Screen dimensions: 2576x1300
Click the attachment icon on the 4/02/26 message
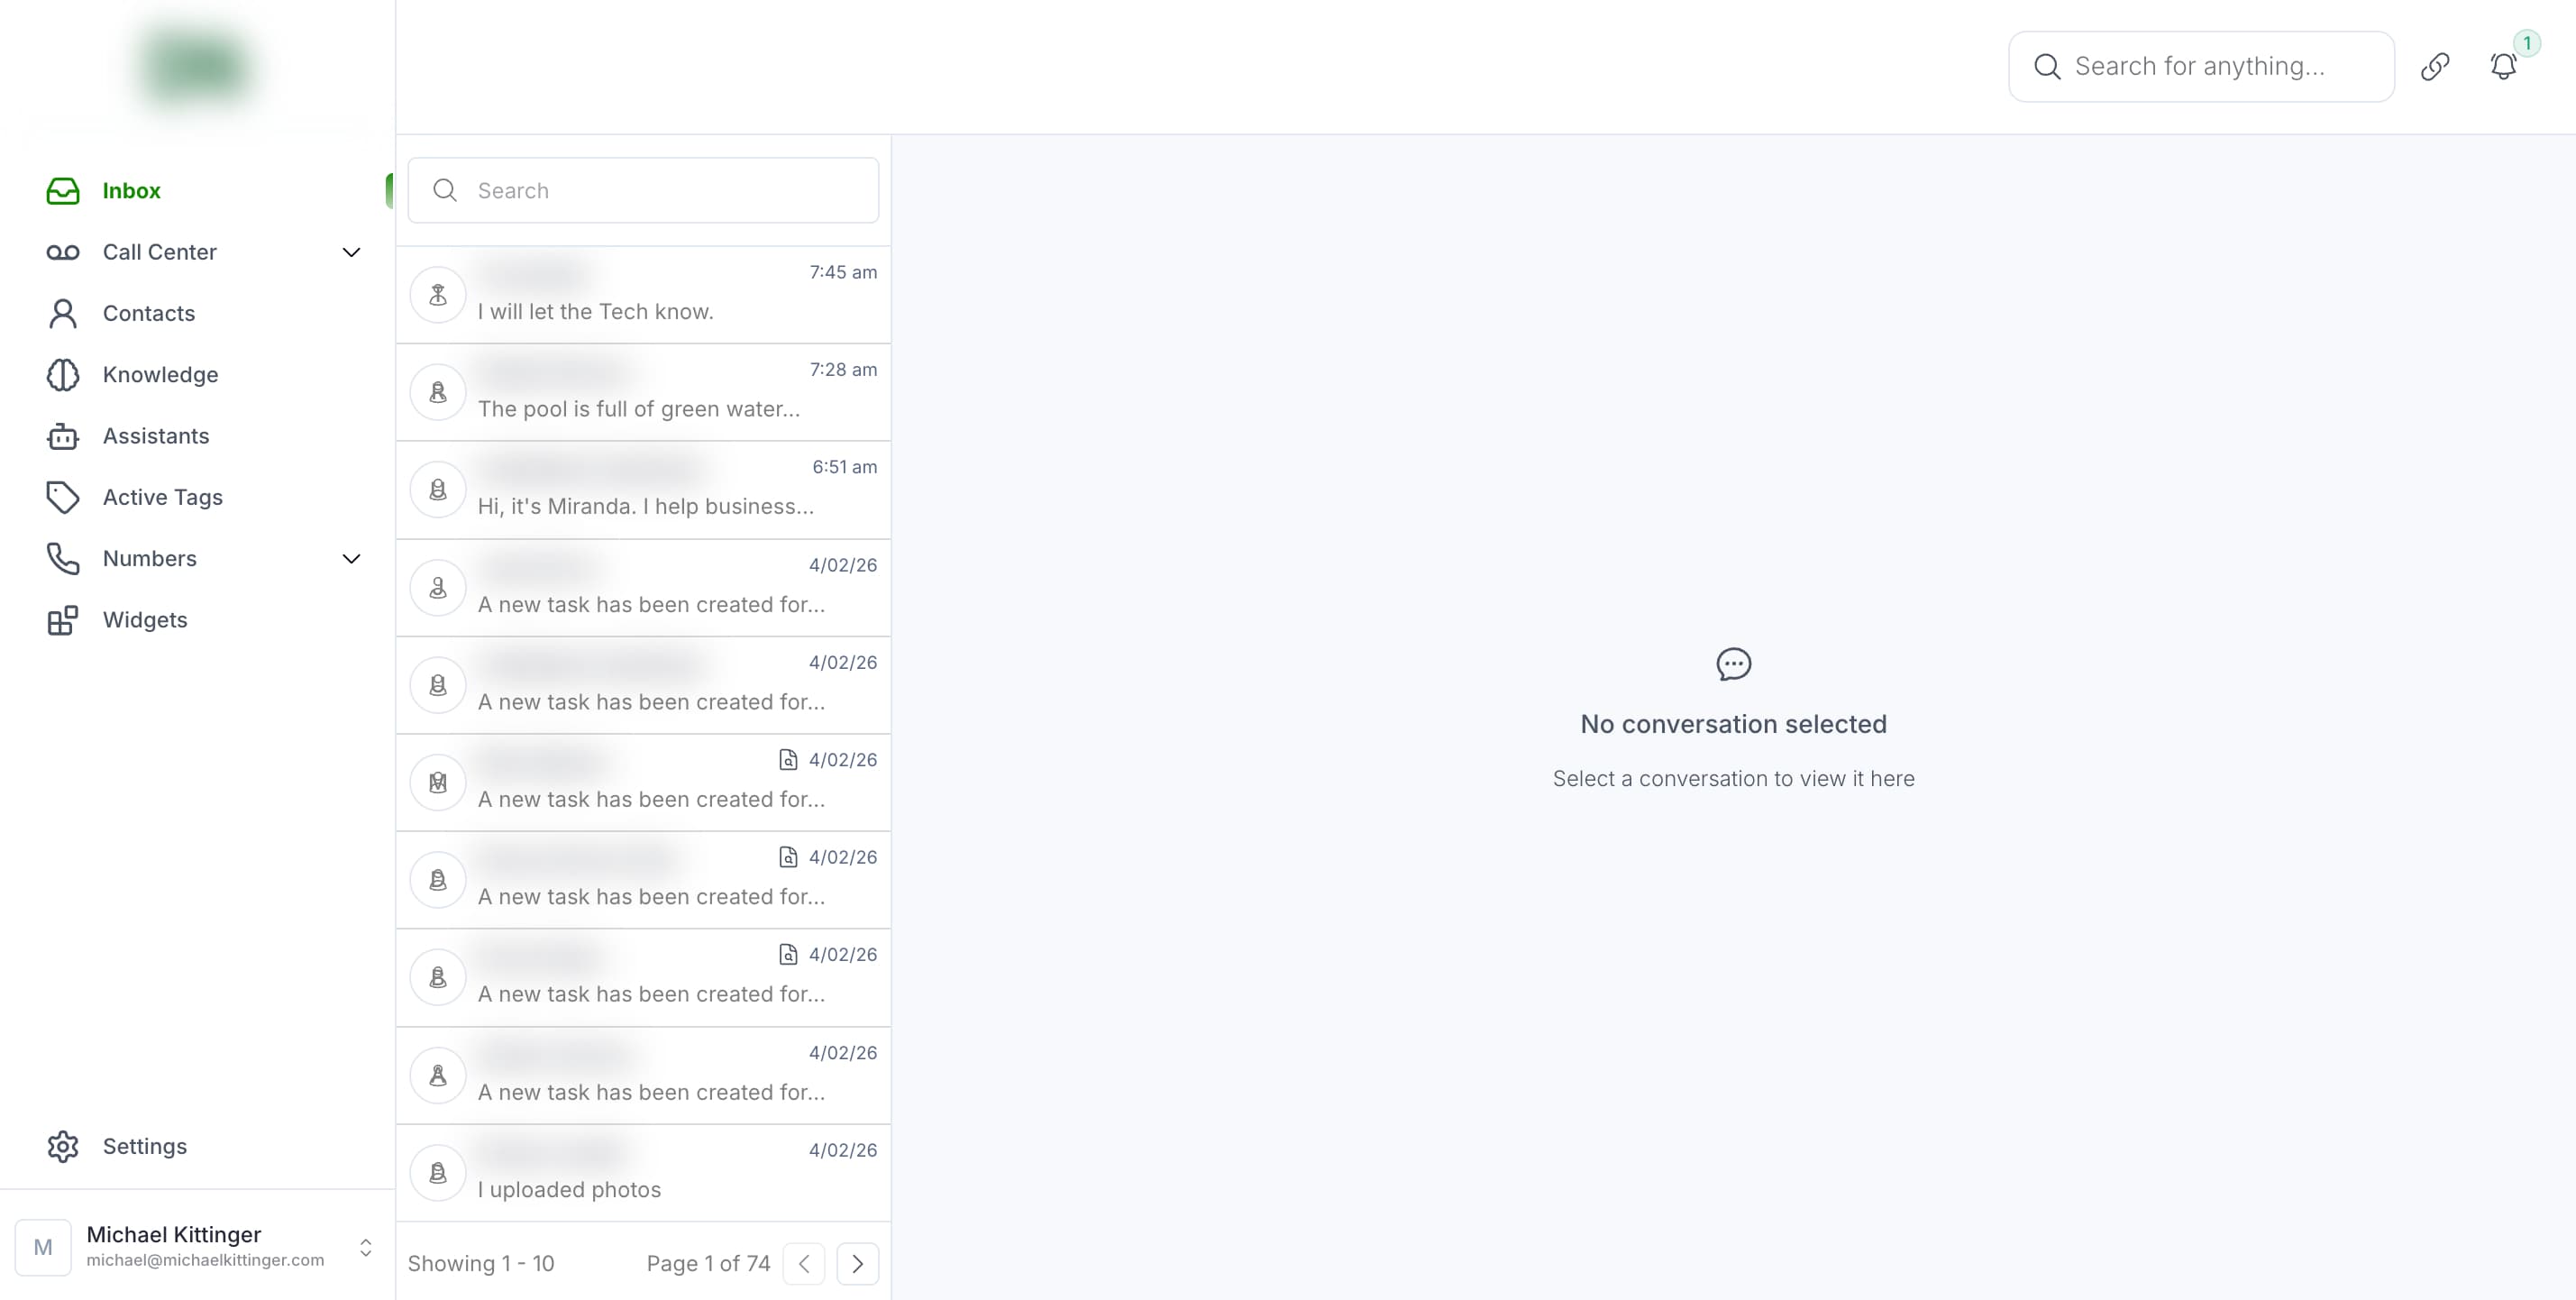pos(789,759)
